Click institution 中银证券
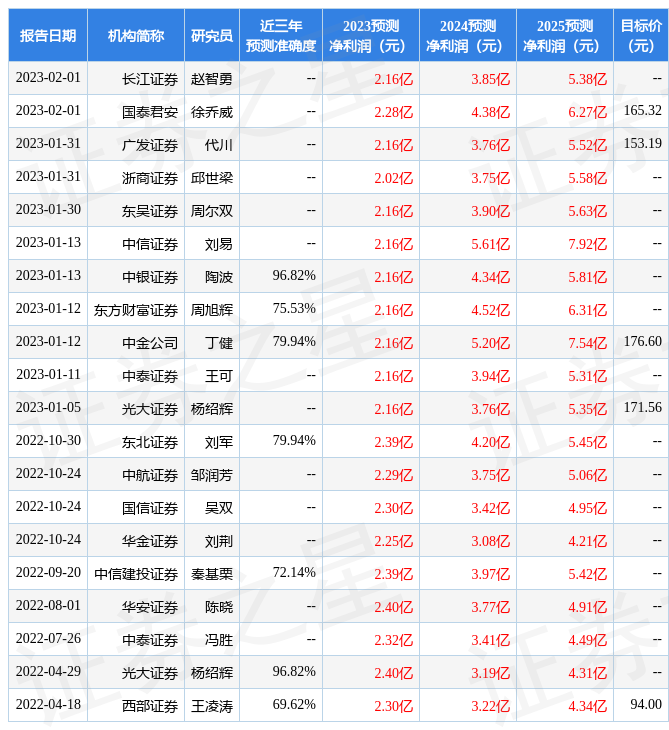Viewport: 669px width, 730px height. (x=150, y=277)
